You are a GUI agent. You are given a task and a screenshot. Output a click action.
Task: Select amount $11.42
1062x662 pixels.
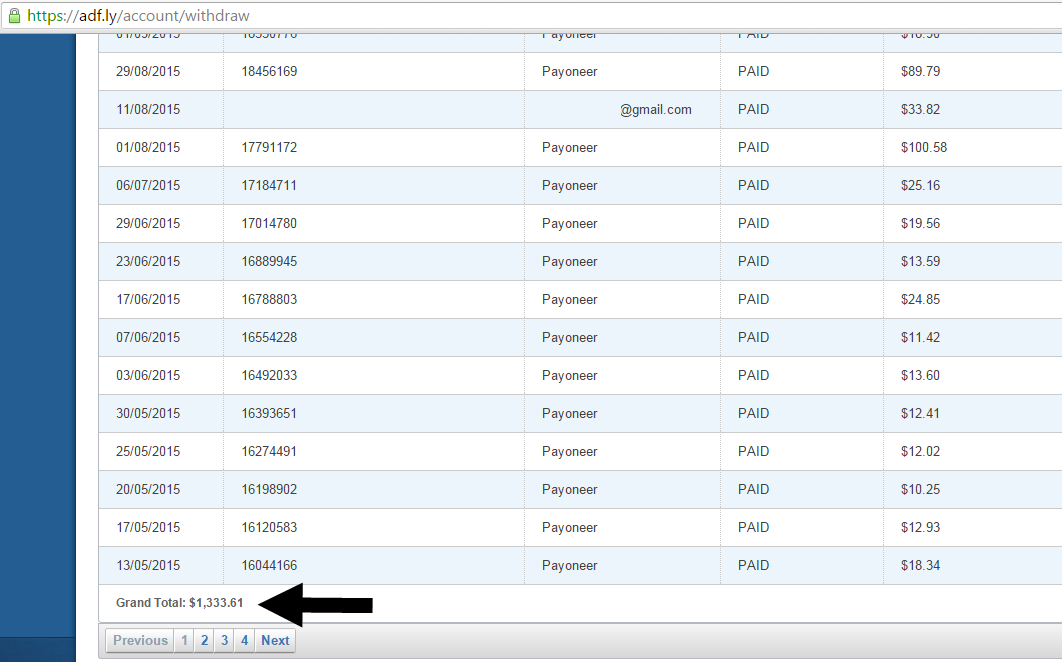[x=920, y=337]
